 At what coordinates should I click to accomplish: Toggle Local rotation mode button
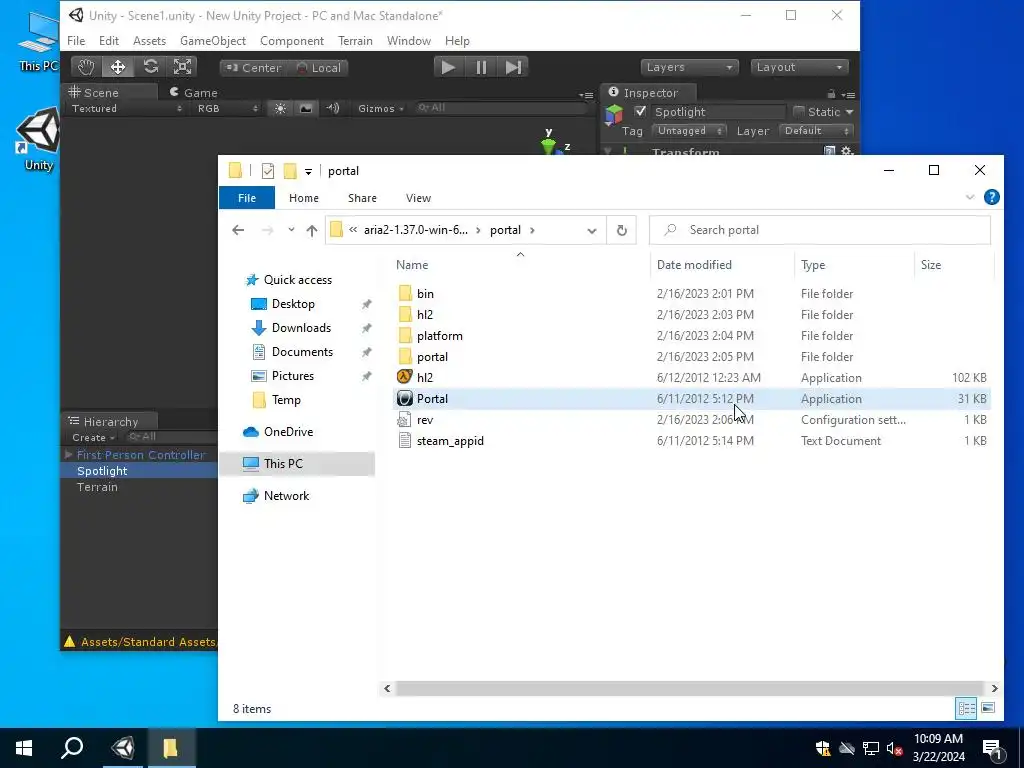[x=319, y=68]
